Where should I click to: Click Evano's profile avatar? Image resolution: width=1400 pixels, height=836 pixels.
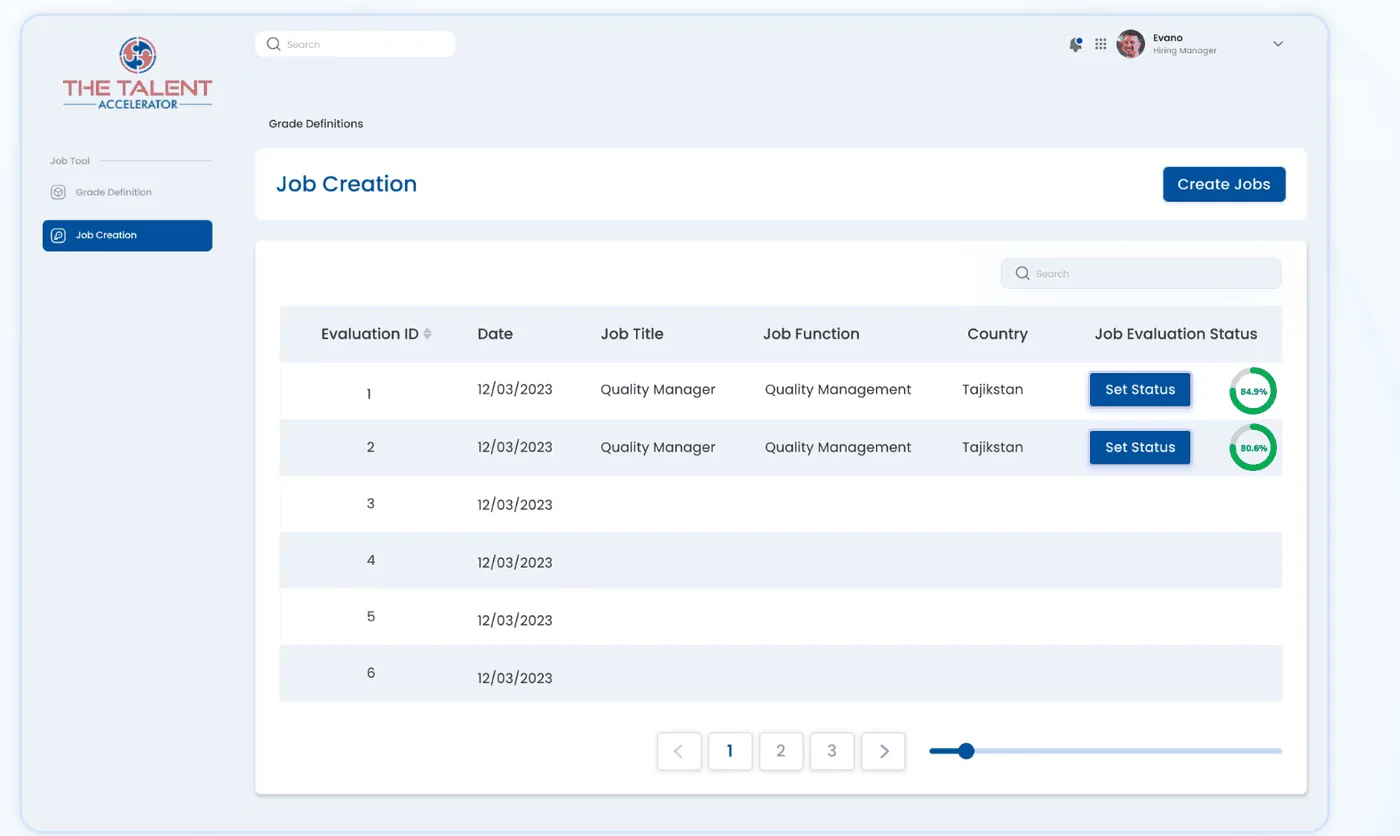coord(1130,44)
